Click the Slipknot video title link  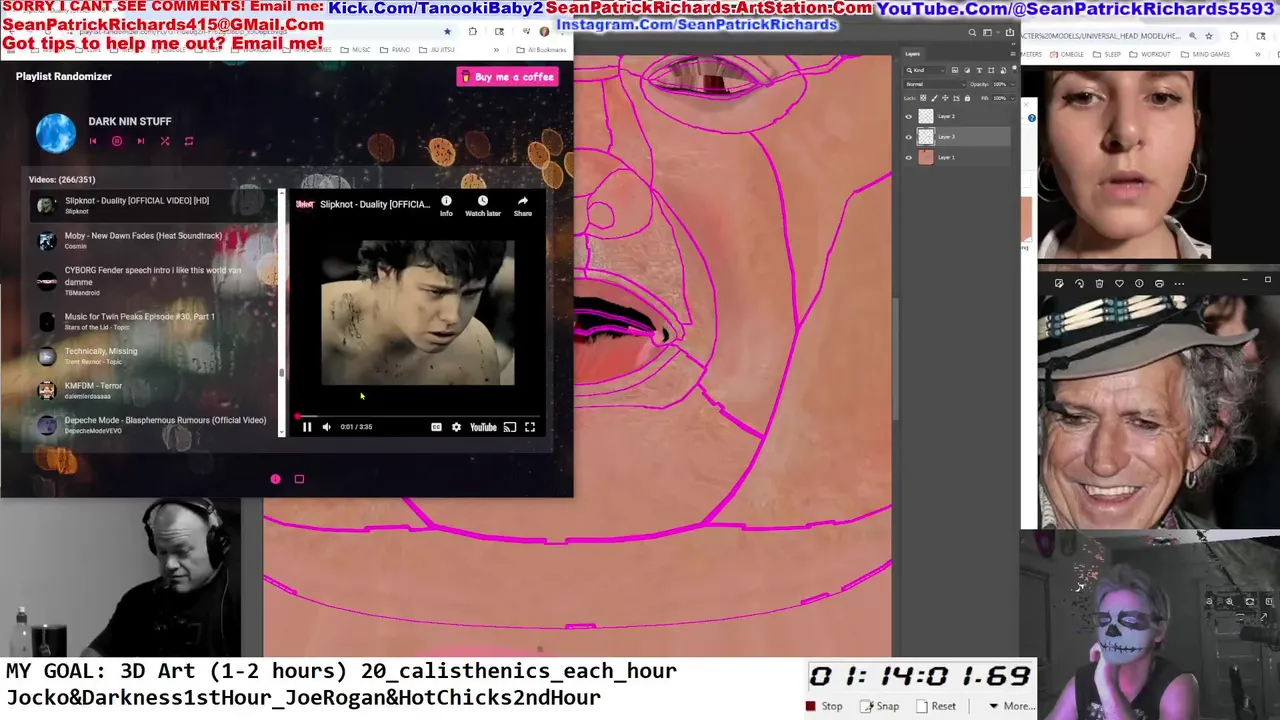[x=375, y=204]
